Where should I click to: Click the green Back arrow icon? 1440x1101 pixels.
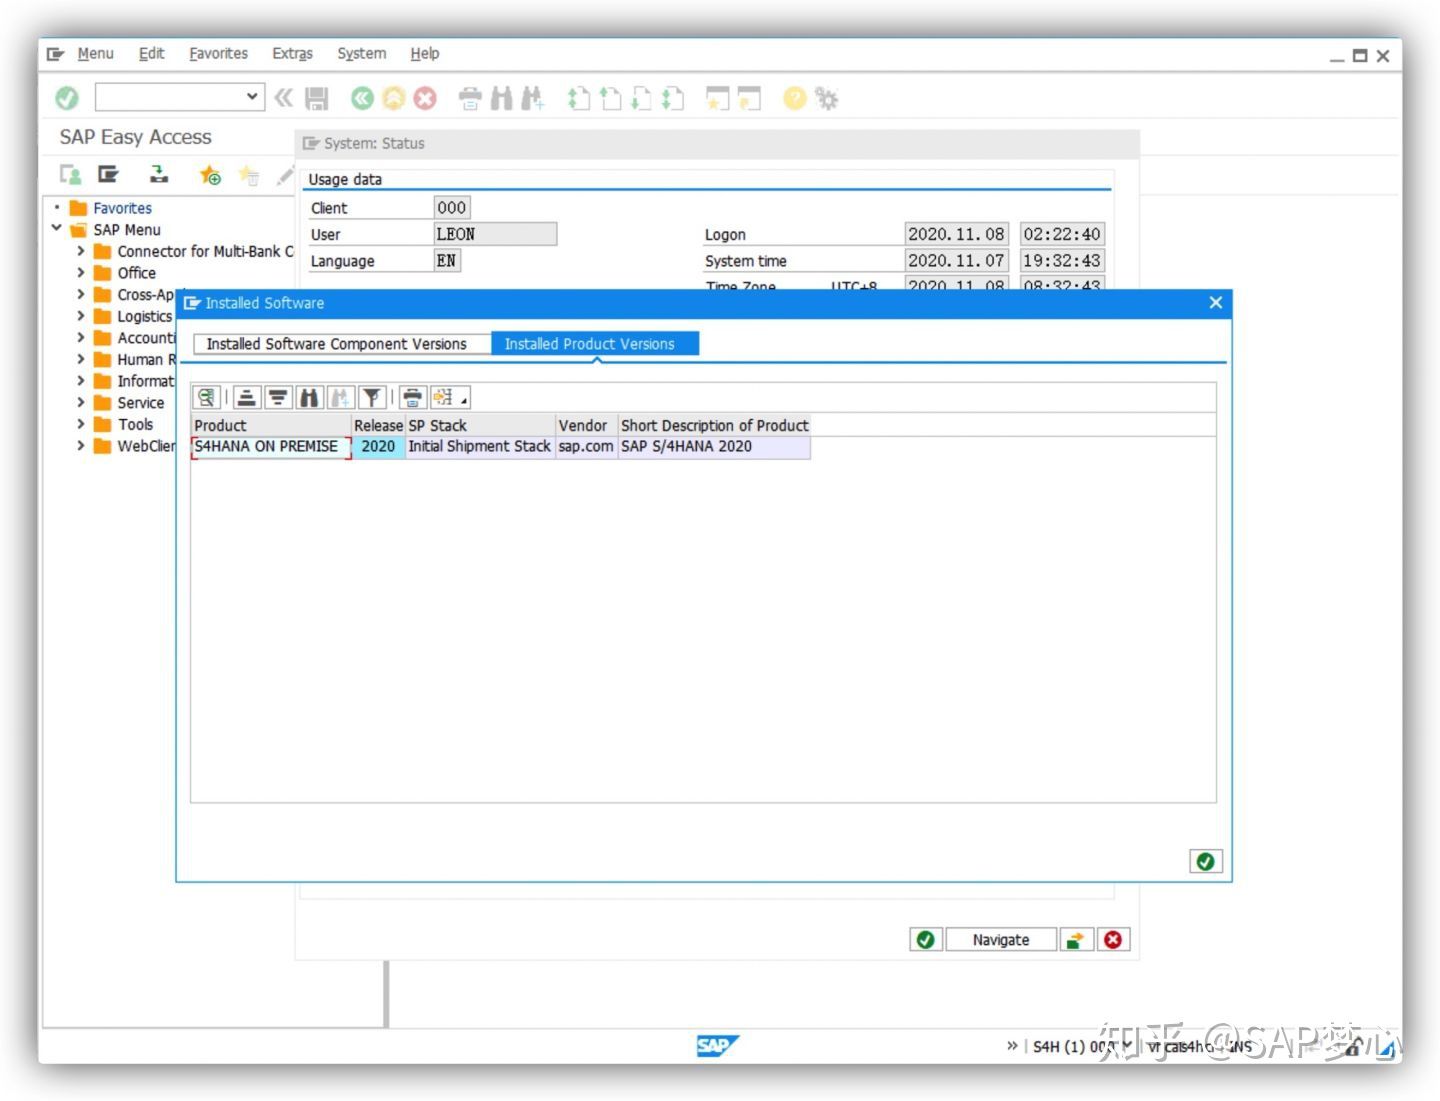(x=362, y=98)
